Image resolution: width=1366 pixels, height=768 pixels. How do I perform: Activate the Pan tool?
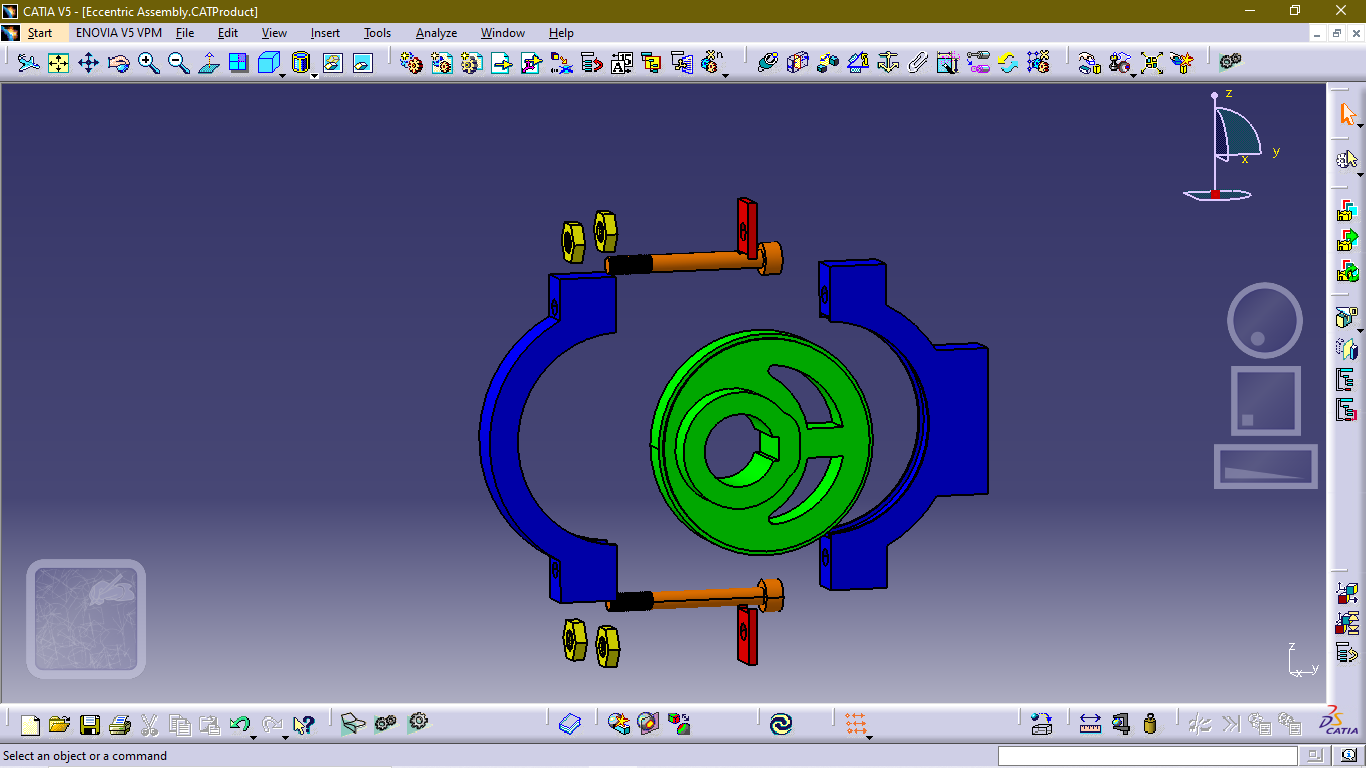(88, 62)
